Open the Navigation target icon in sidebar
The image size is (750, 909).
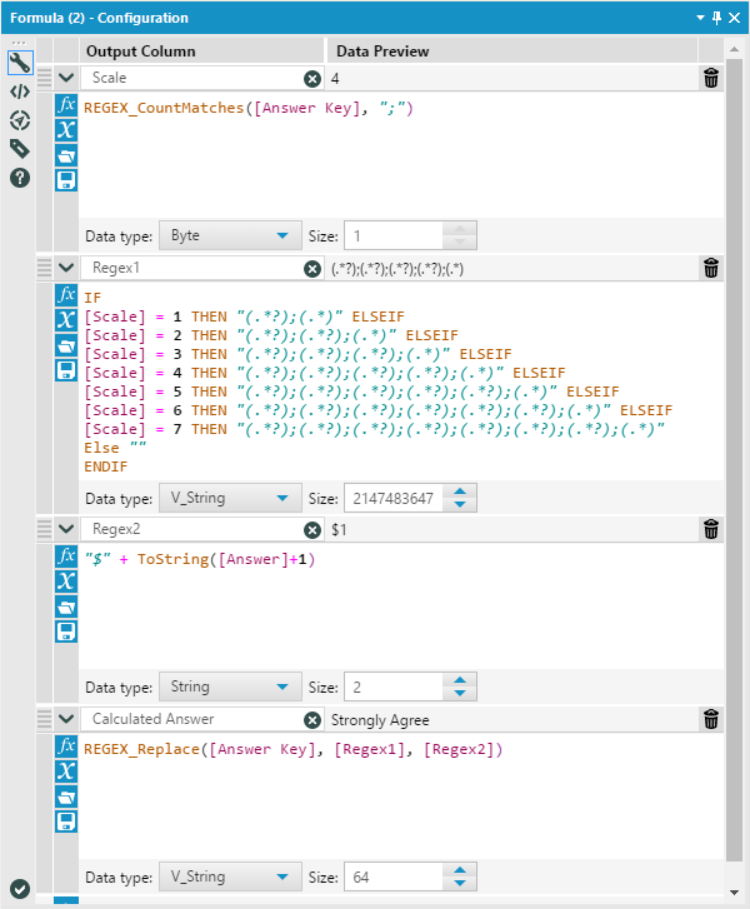(x=19, y=120)
